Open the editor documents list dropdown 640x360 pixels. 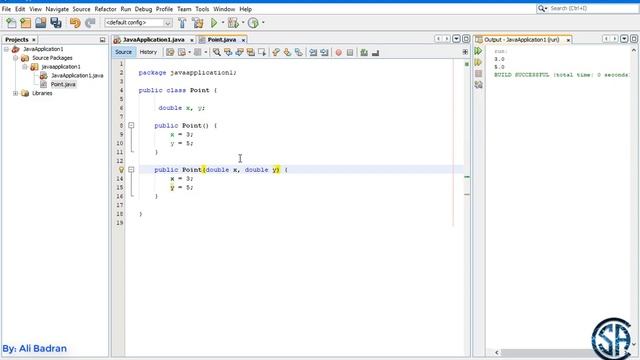(x=456, y=39)
